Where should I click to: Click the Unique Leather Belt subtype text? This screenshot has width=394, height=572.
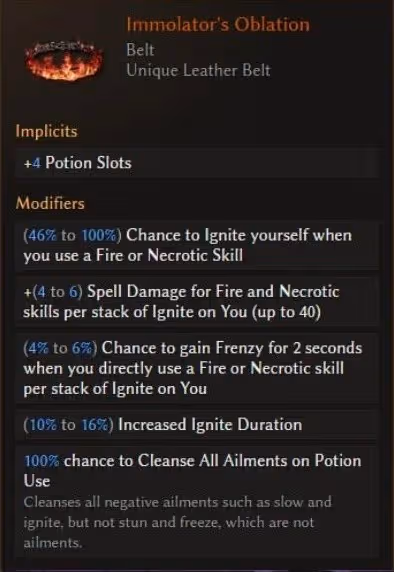click(198, 70)
